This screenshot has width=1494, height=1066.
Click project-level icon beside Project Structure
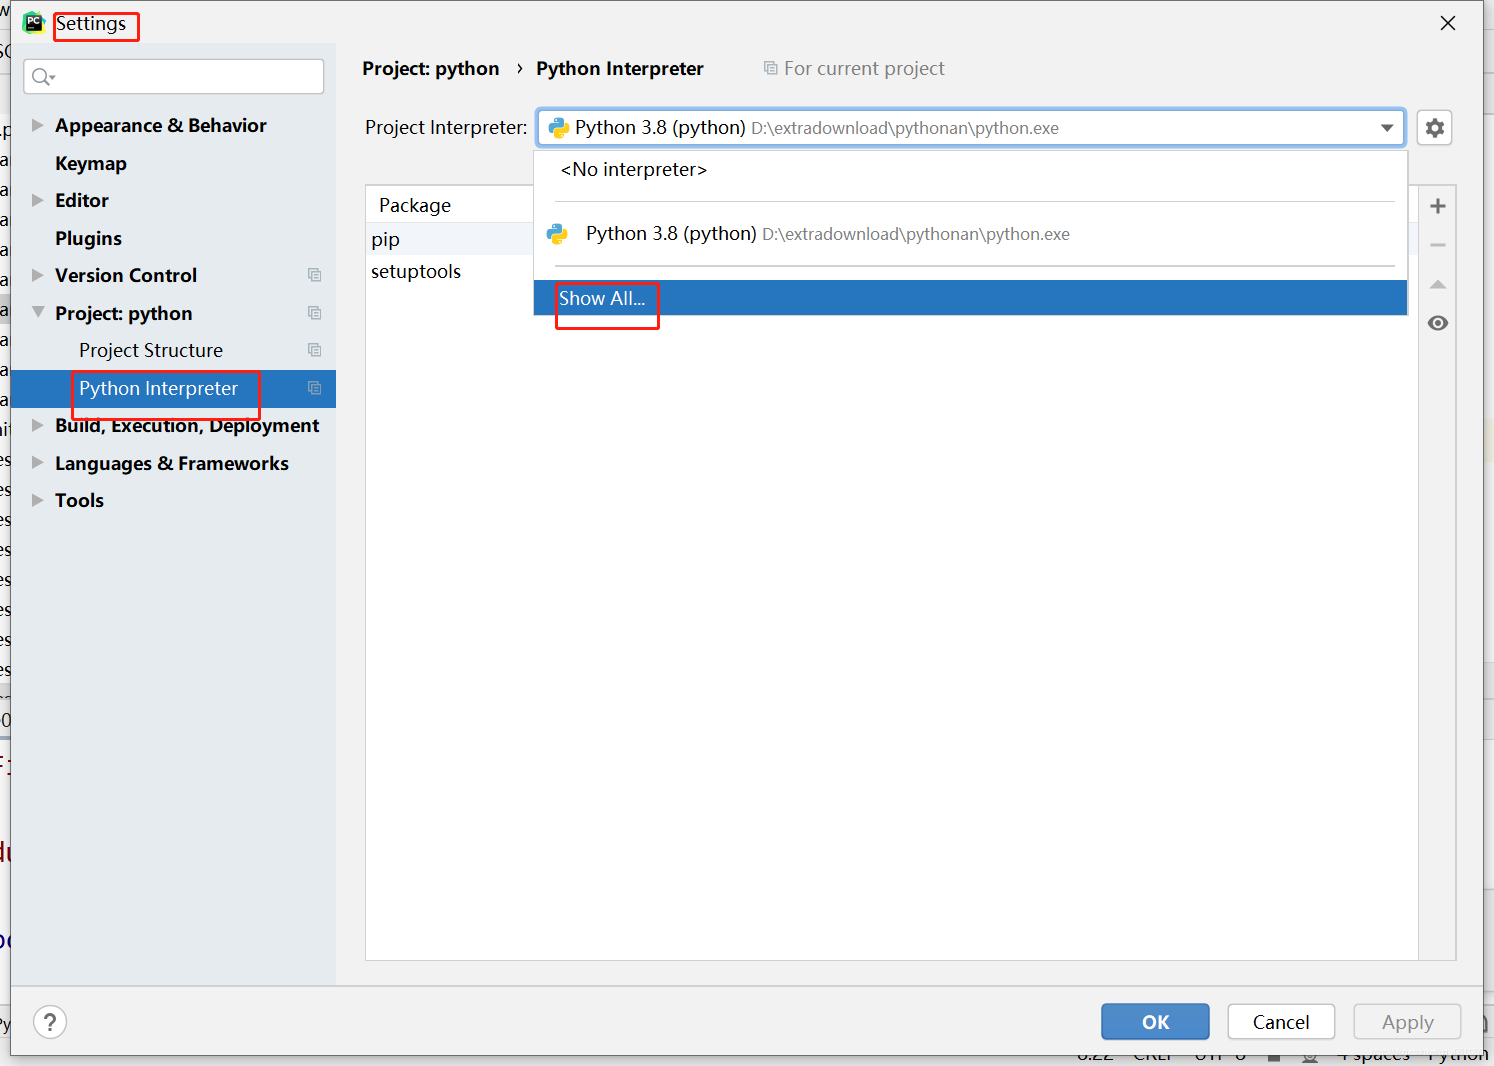[x=315, y=350]
